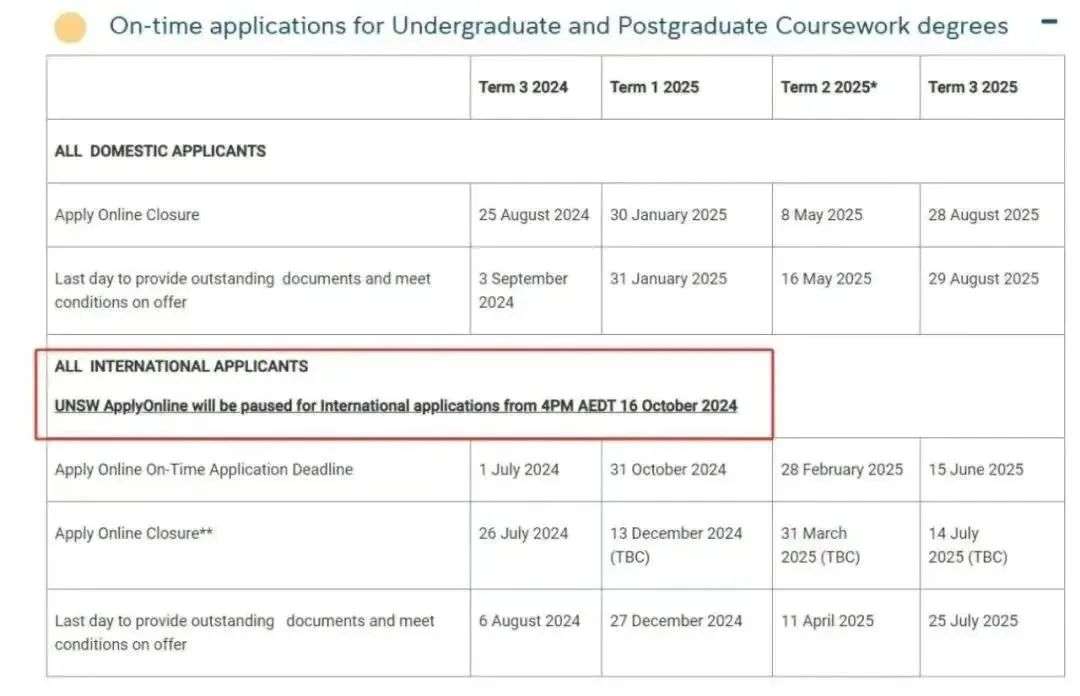Image resolution: width=1080 pixels, height=696 pixels.
Task: Open the UNSW ApplyOnline paused notice link
Action: (395, 406)
